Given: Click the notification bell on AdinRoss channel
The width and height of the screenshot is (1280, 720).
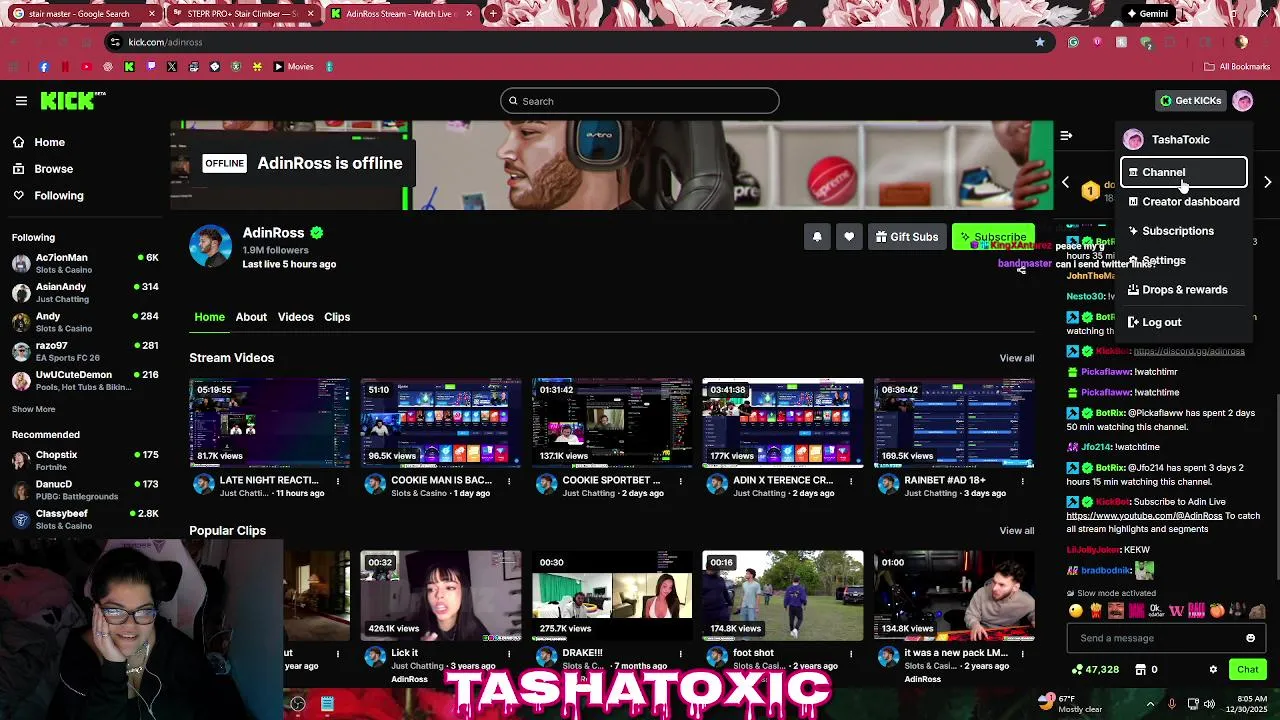Looking at the screenshot, I should coord(817,237).
